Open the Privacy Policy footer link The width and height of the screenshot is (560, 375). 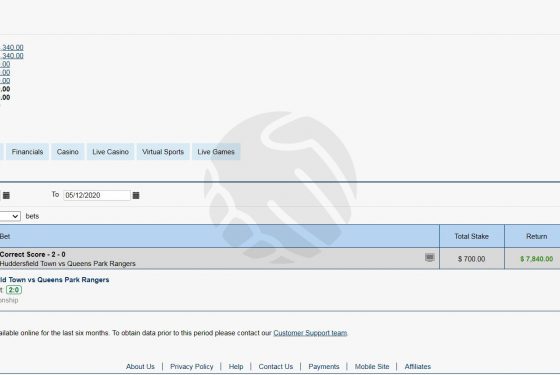click(x=191, y=366)
